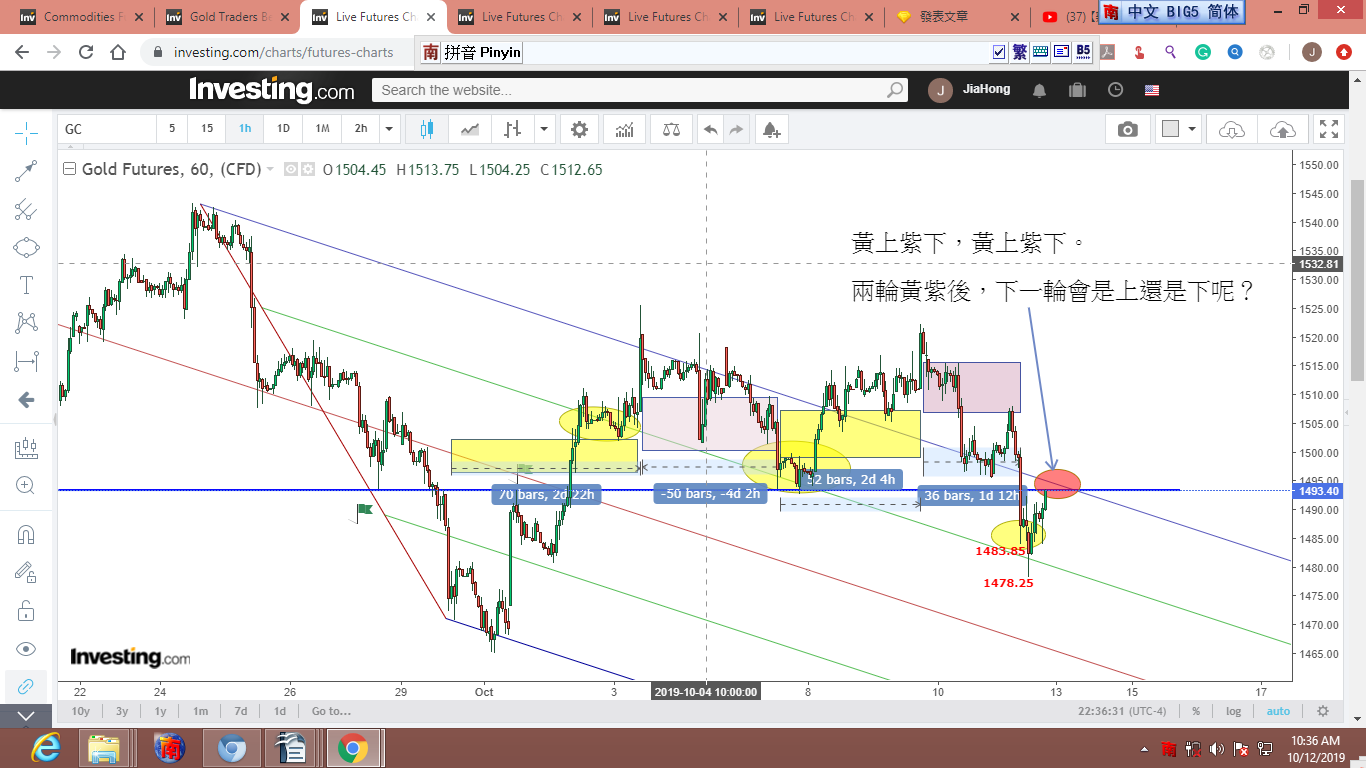Screen dimensions: 1366x768
Task: Select the crosshair cursor tool
Action: pos(26,131)
